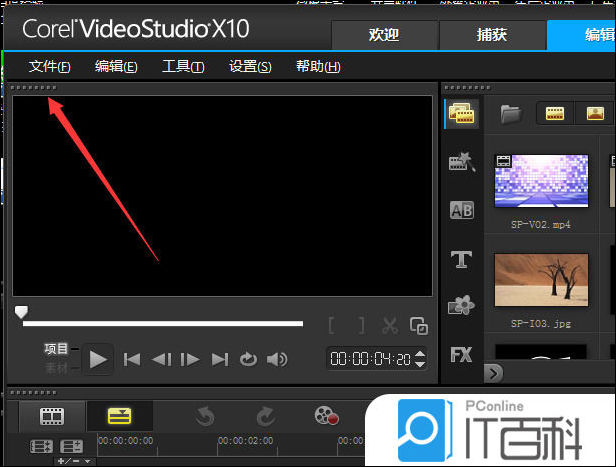Jump to the end of project
This screenshot has width=616, height=467.
(x=220, y=359)
